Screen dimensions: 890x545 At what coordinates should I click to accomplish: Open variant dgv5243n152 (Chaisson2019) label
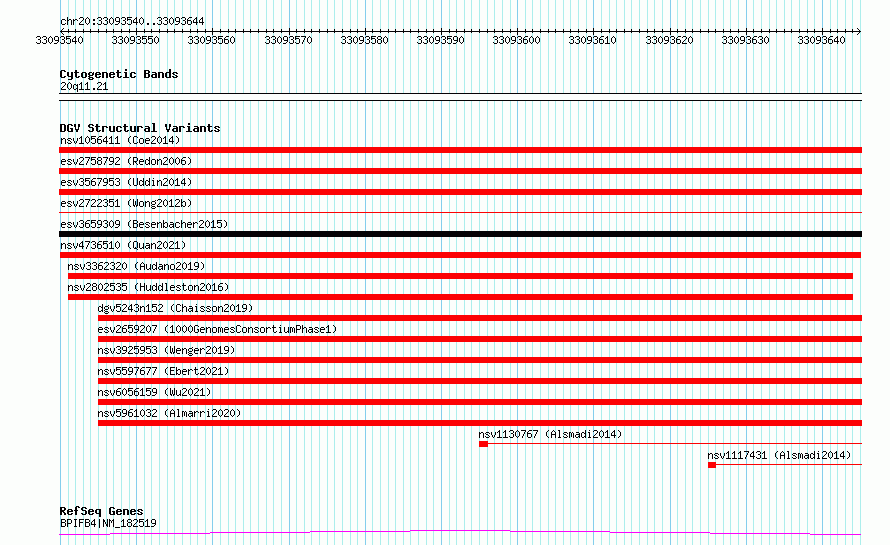coord(175,308)
